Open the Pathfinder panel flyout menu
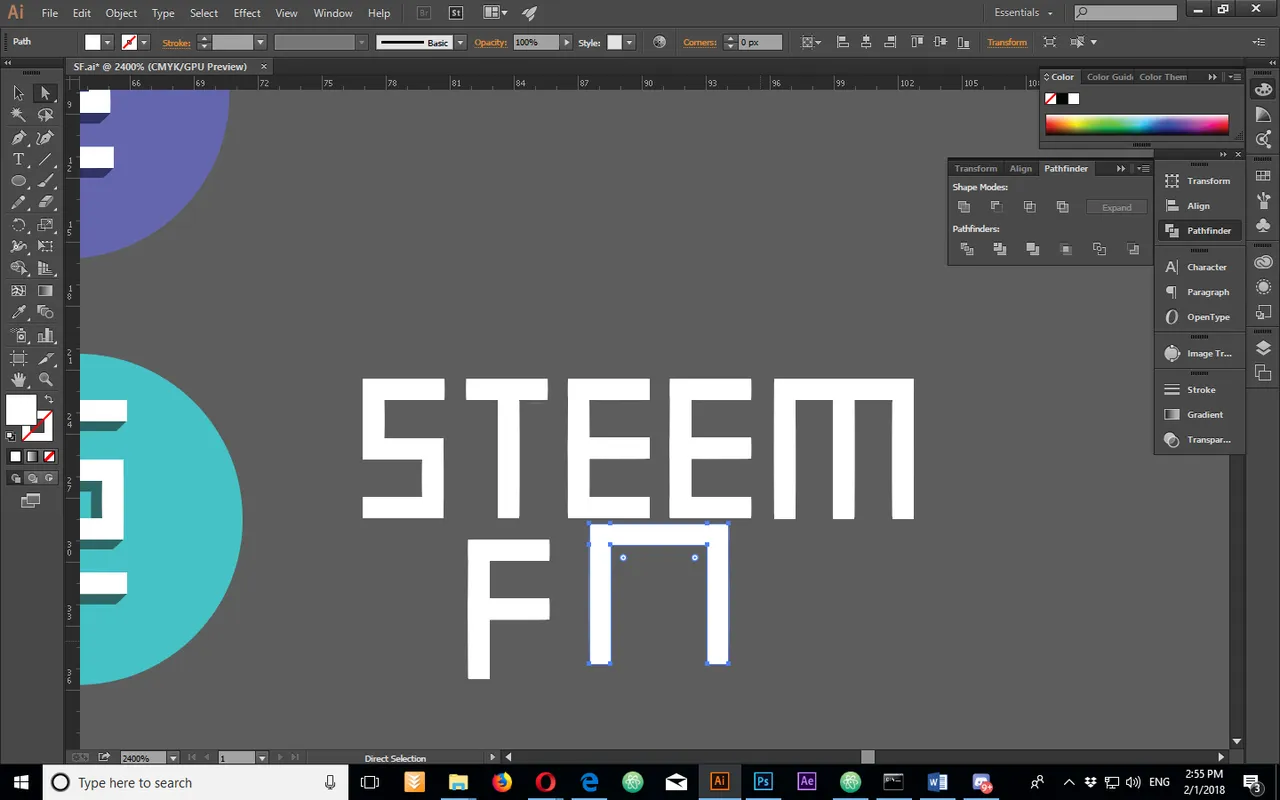Screen dimensions: 1280x800 [1143, 168]
